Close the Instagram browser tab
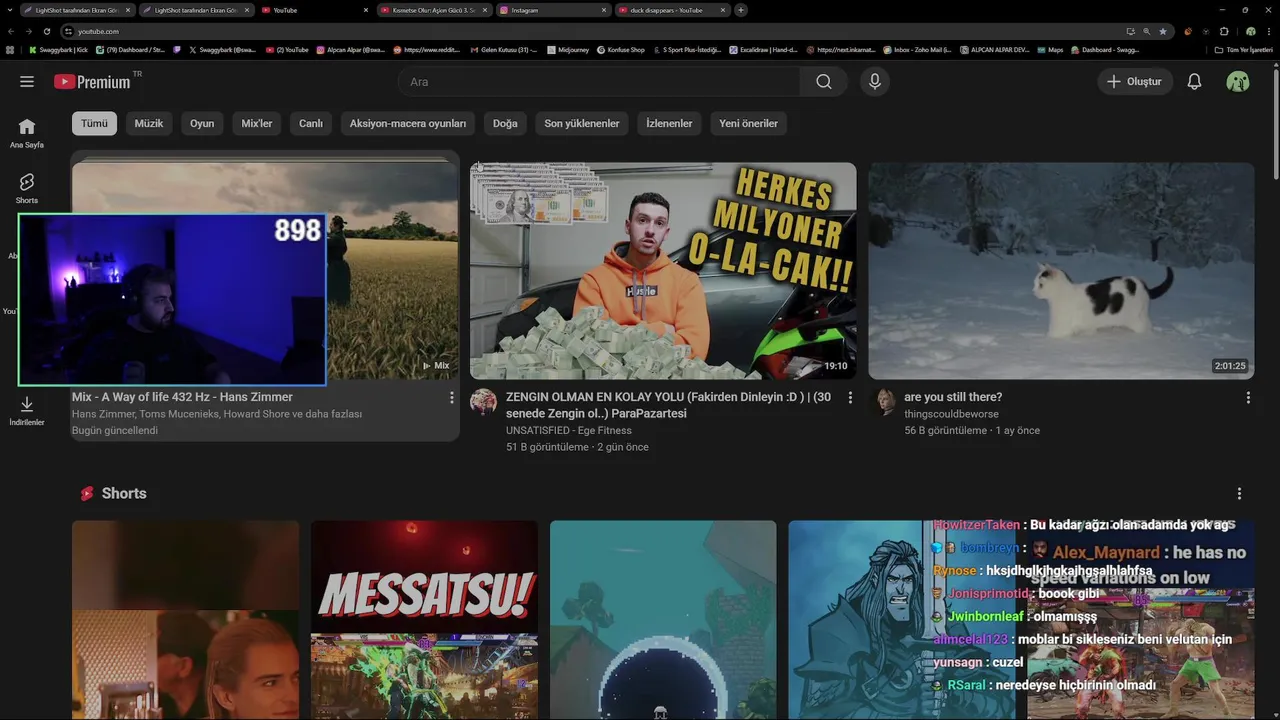 [x=604, y=10]
